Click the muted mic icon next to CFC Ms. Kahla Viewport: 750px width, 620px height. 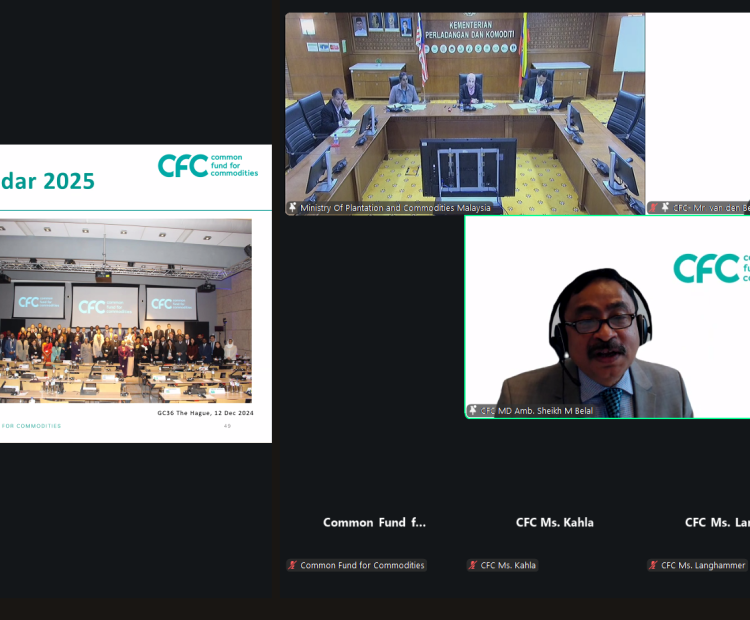point(473,565)
